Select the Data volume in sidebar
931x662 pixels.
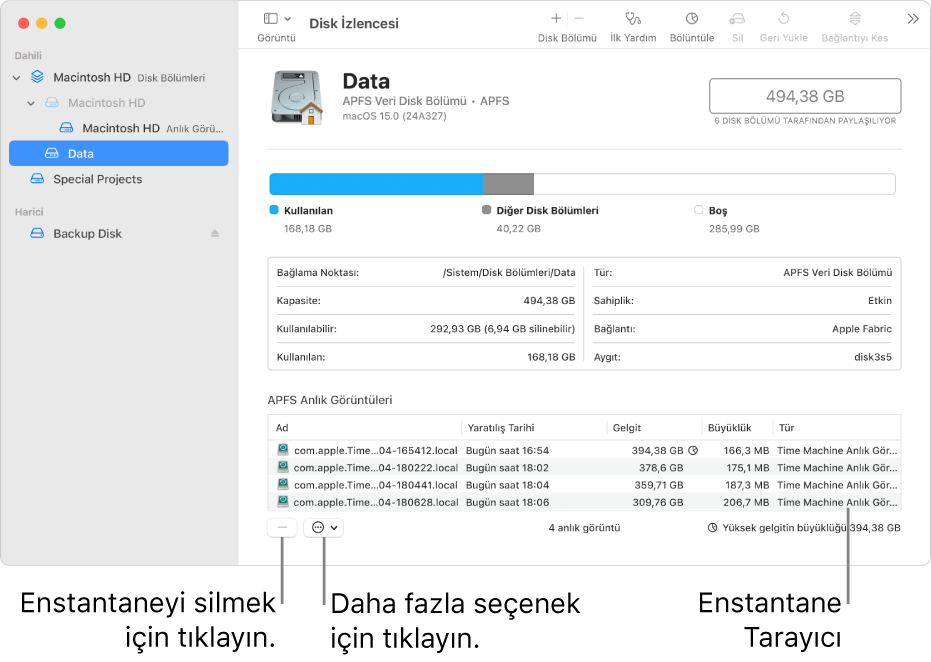click(x=119, y=154)
